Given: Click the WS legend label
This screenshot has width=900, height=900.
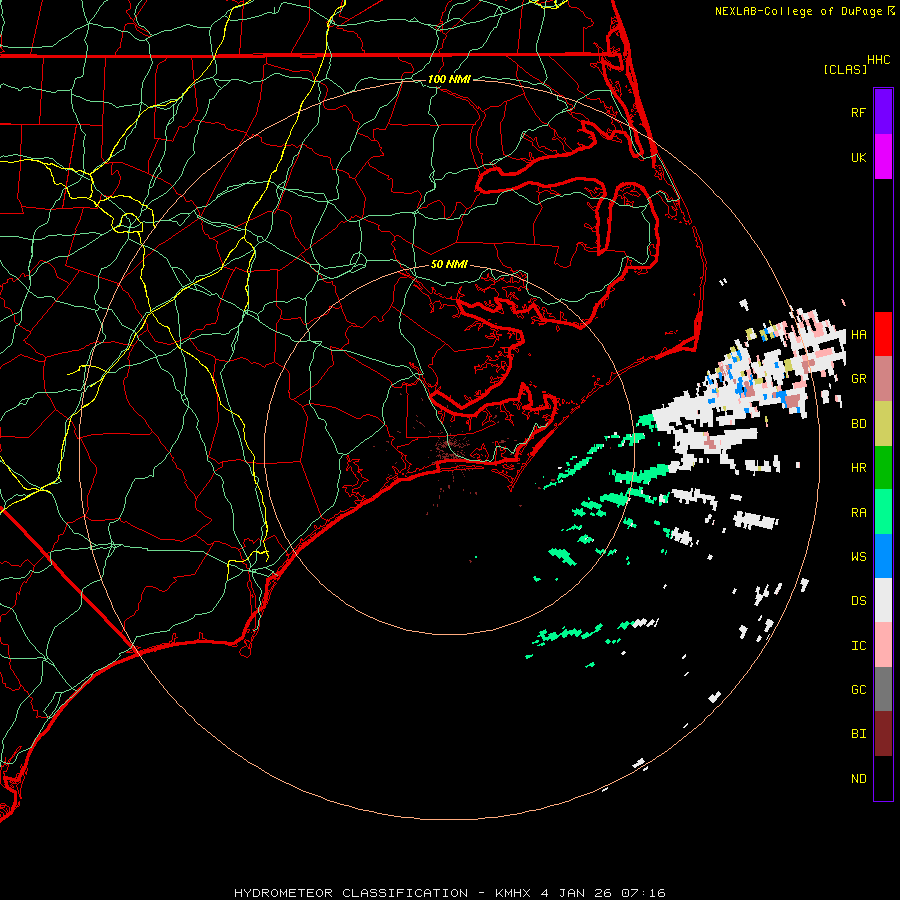Looking at the screenshot, I should click(858, 557).
